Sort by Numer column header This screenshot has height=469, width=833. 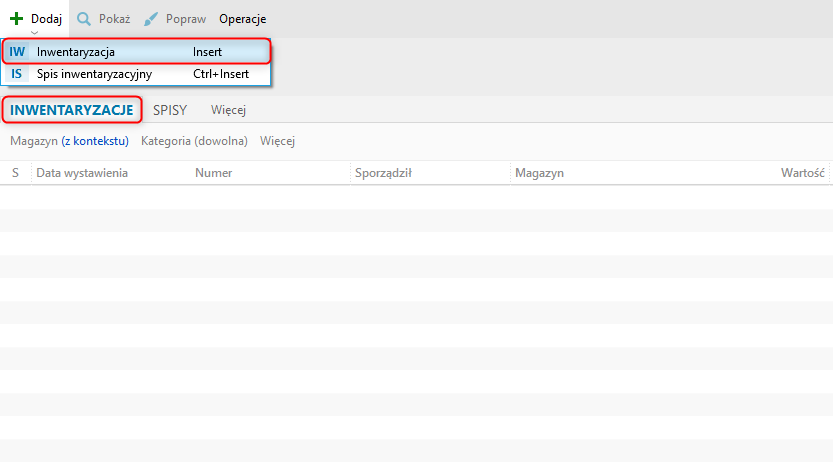click(x=214, y=173)
